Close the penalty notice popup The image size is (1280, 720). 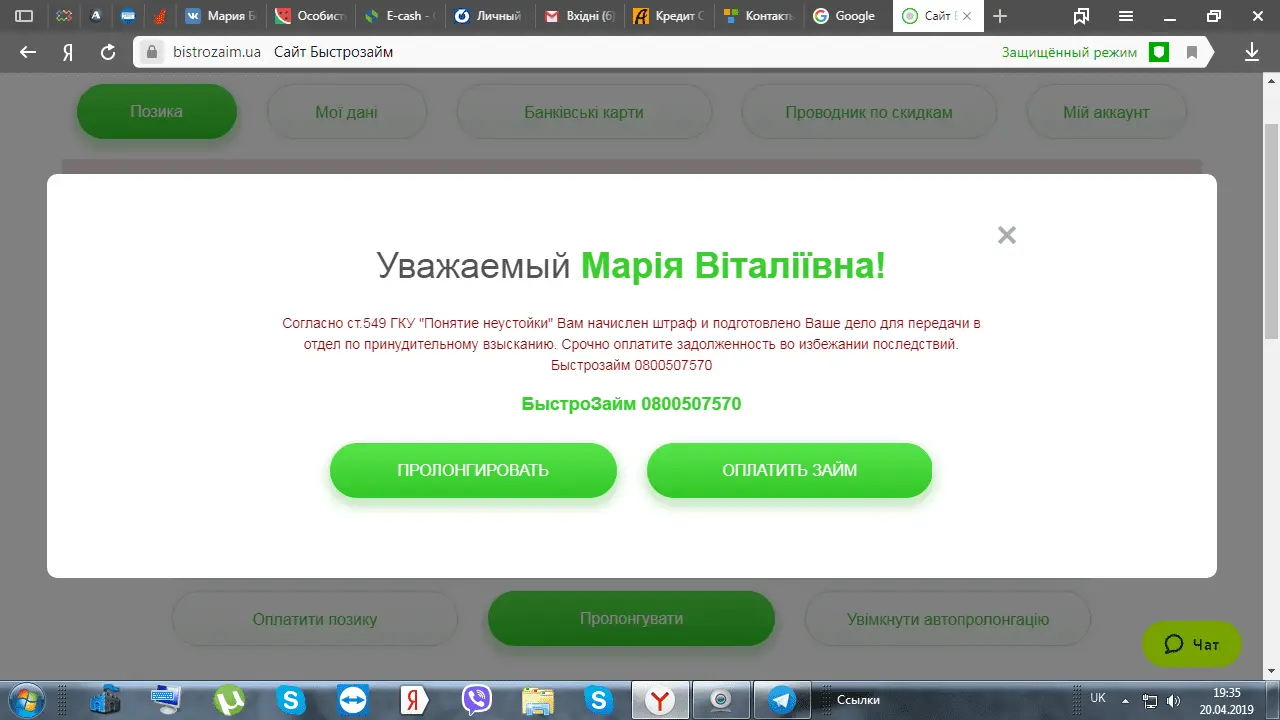1006,235
